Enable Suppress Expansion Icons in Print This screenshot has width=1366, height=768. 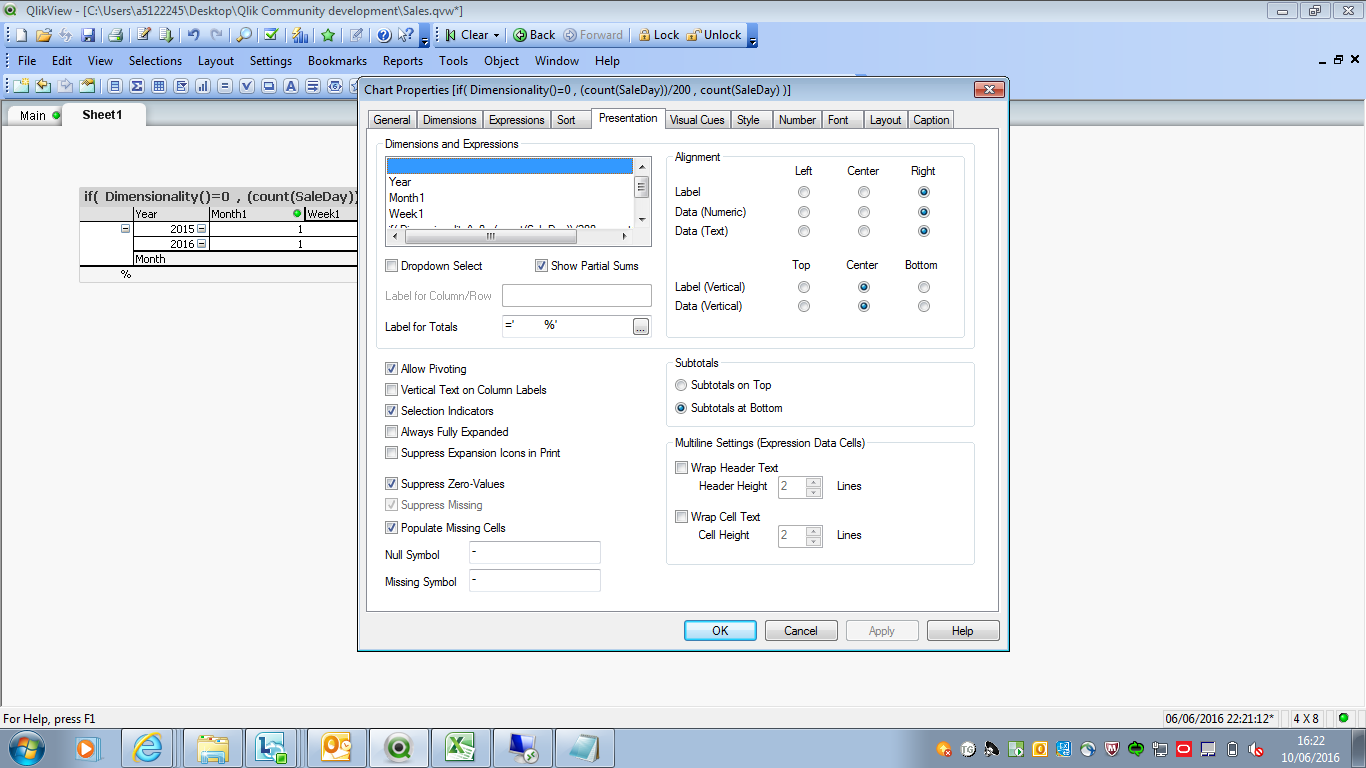tap(392, 453)
